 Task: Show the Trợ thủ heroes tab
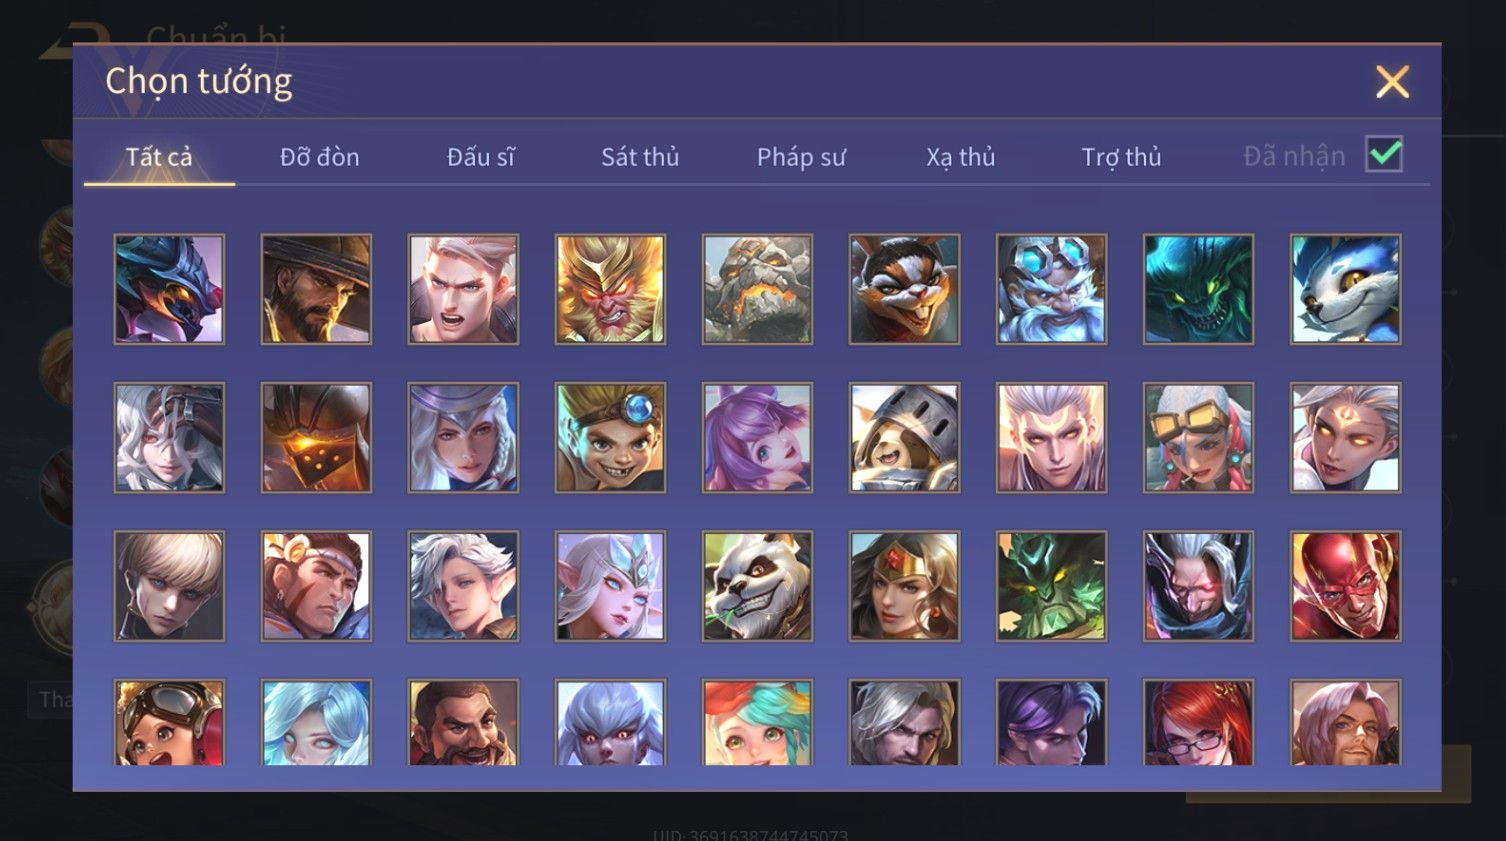coord(1121,157)
